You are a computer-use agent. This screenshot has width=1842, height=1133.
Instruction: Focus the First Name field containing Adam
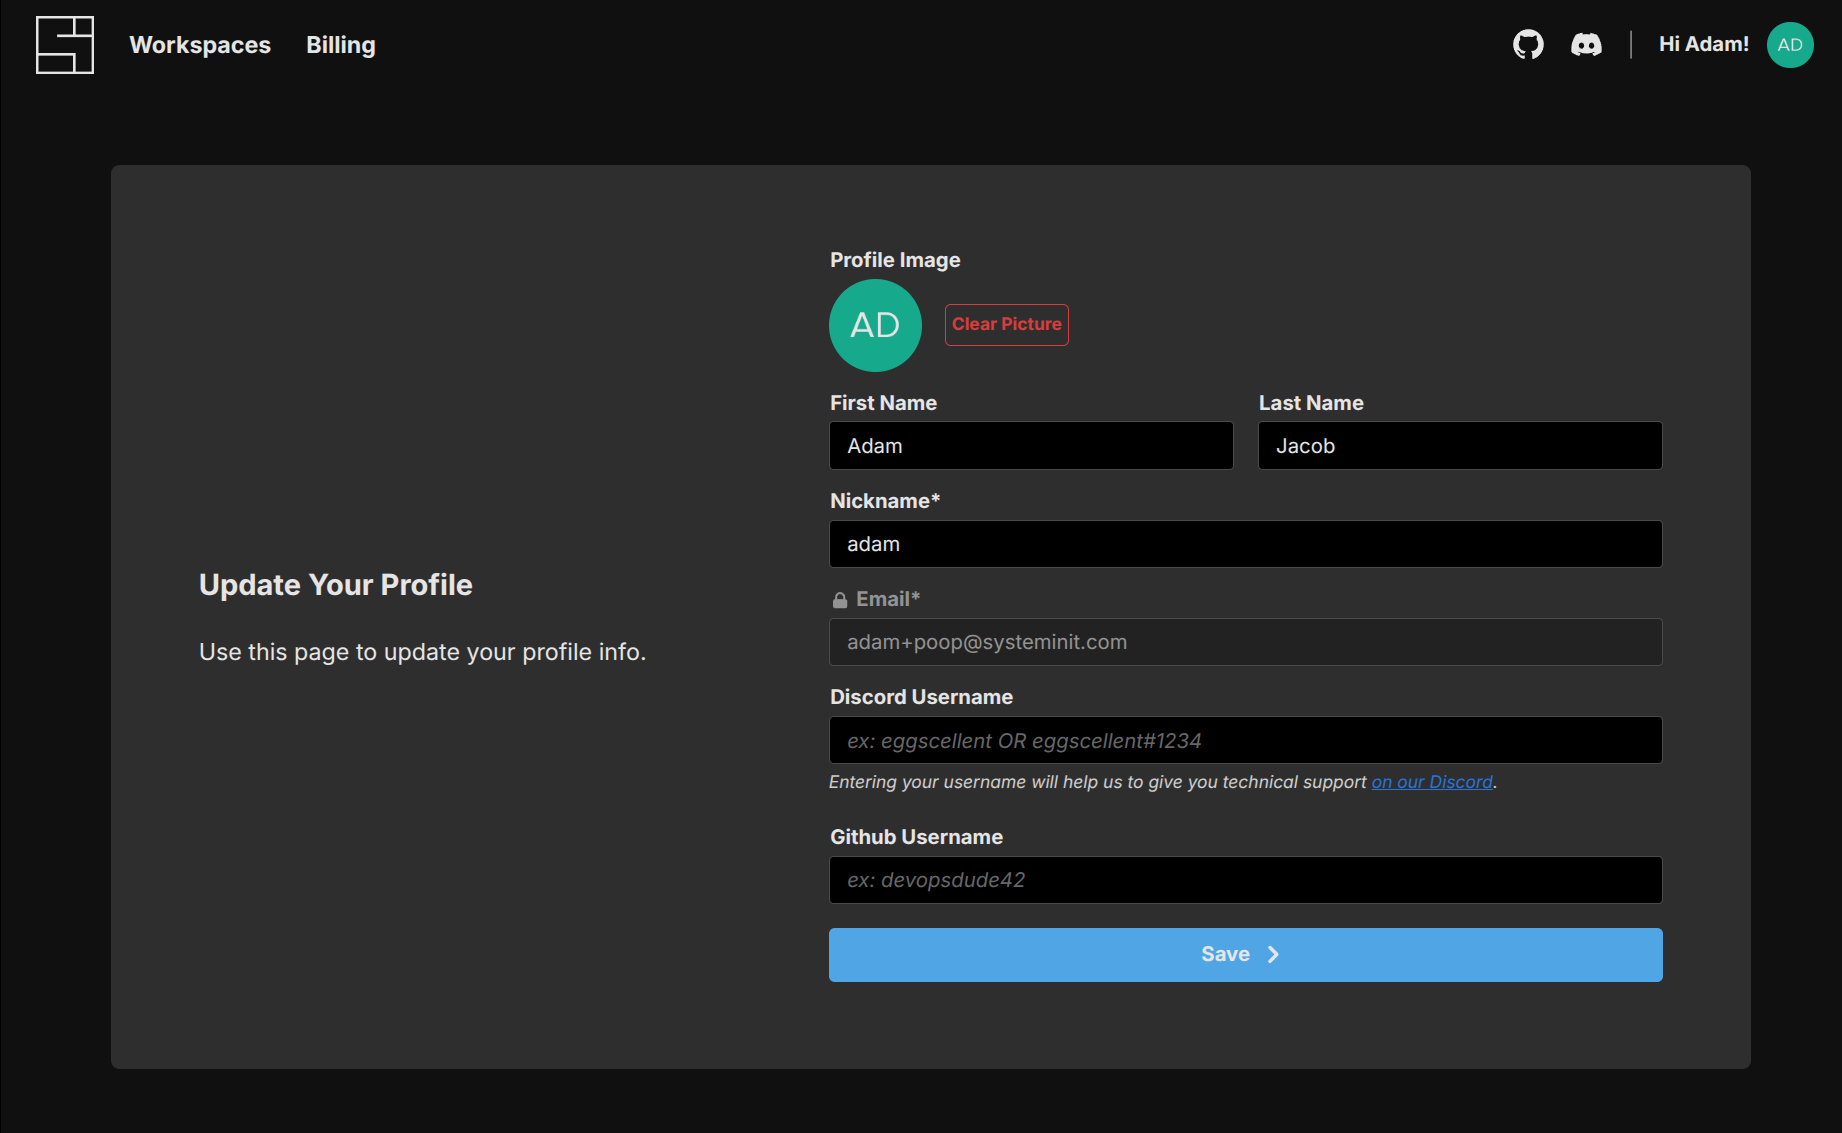coord(1030,446)
